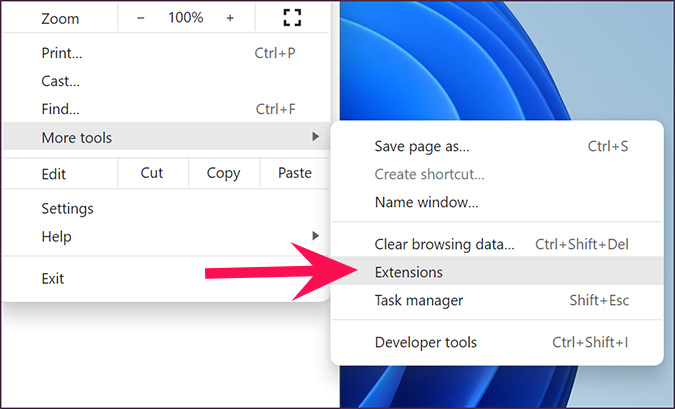Decrease zoom with the minus button

coord(140,18)
